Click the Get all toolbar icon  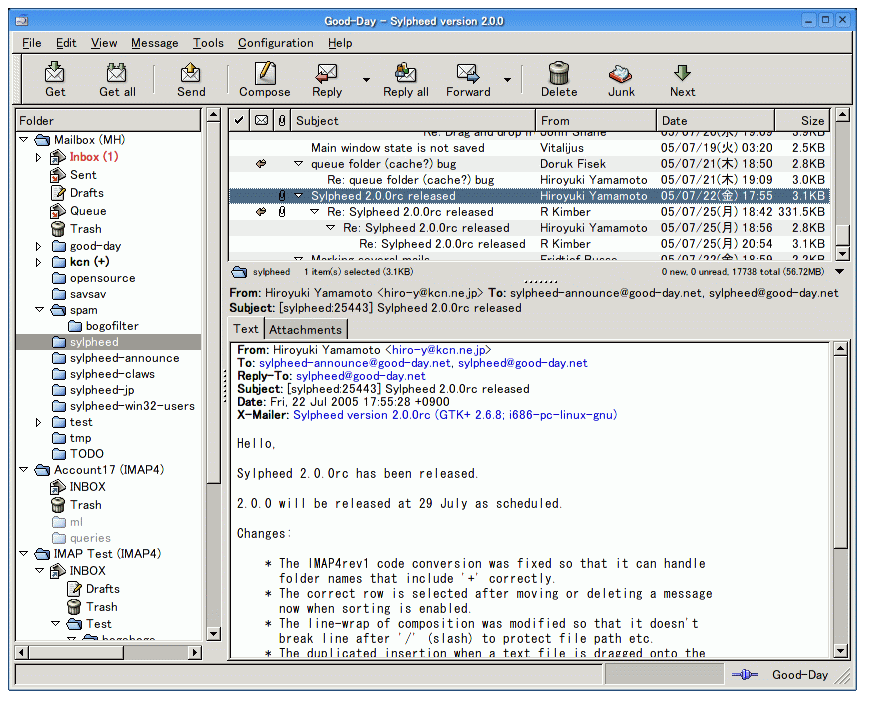coord(117,73)
